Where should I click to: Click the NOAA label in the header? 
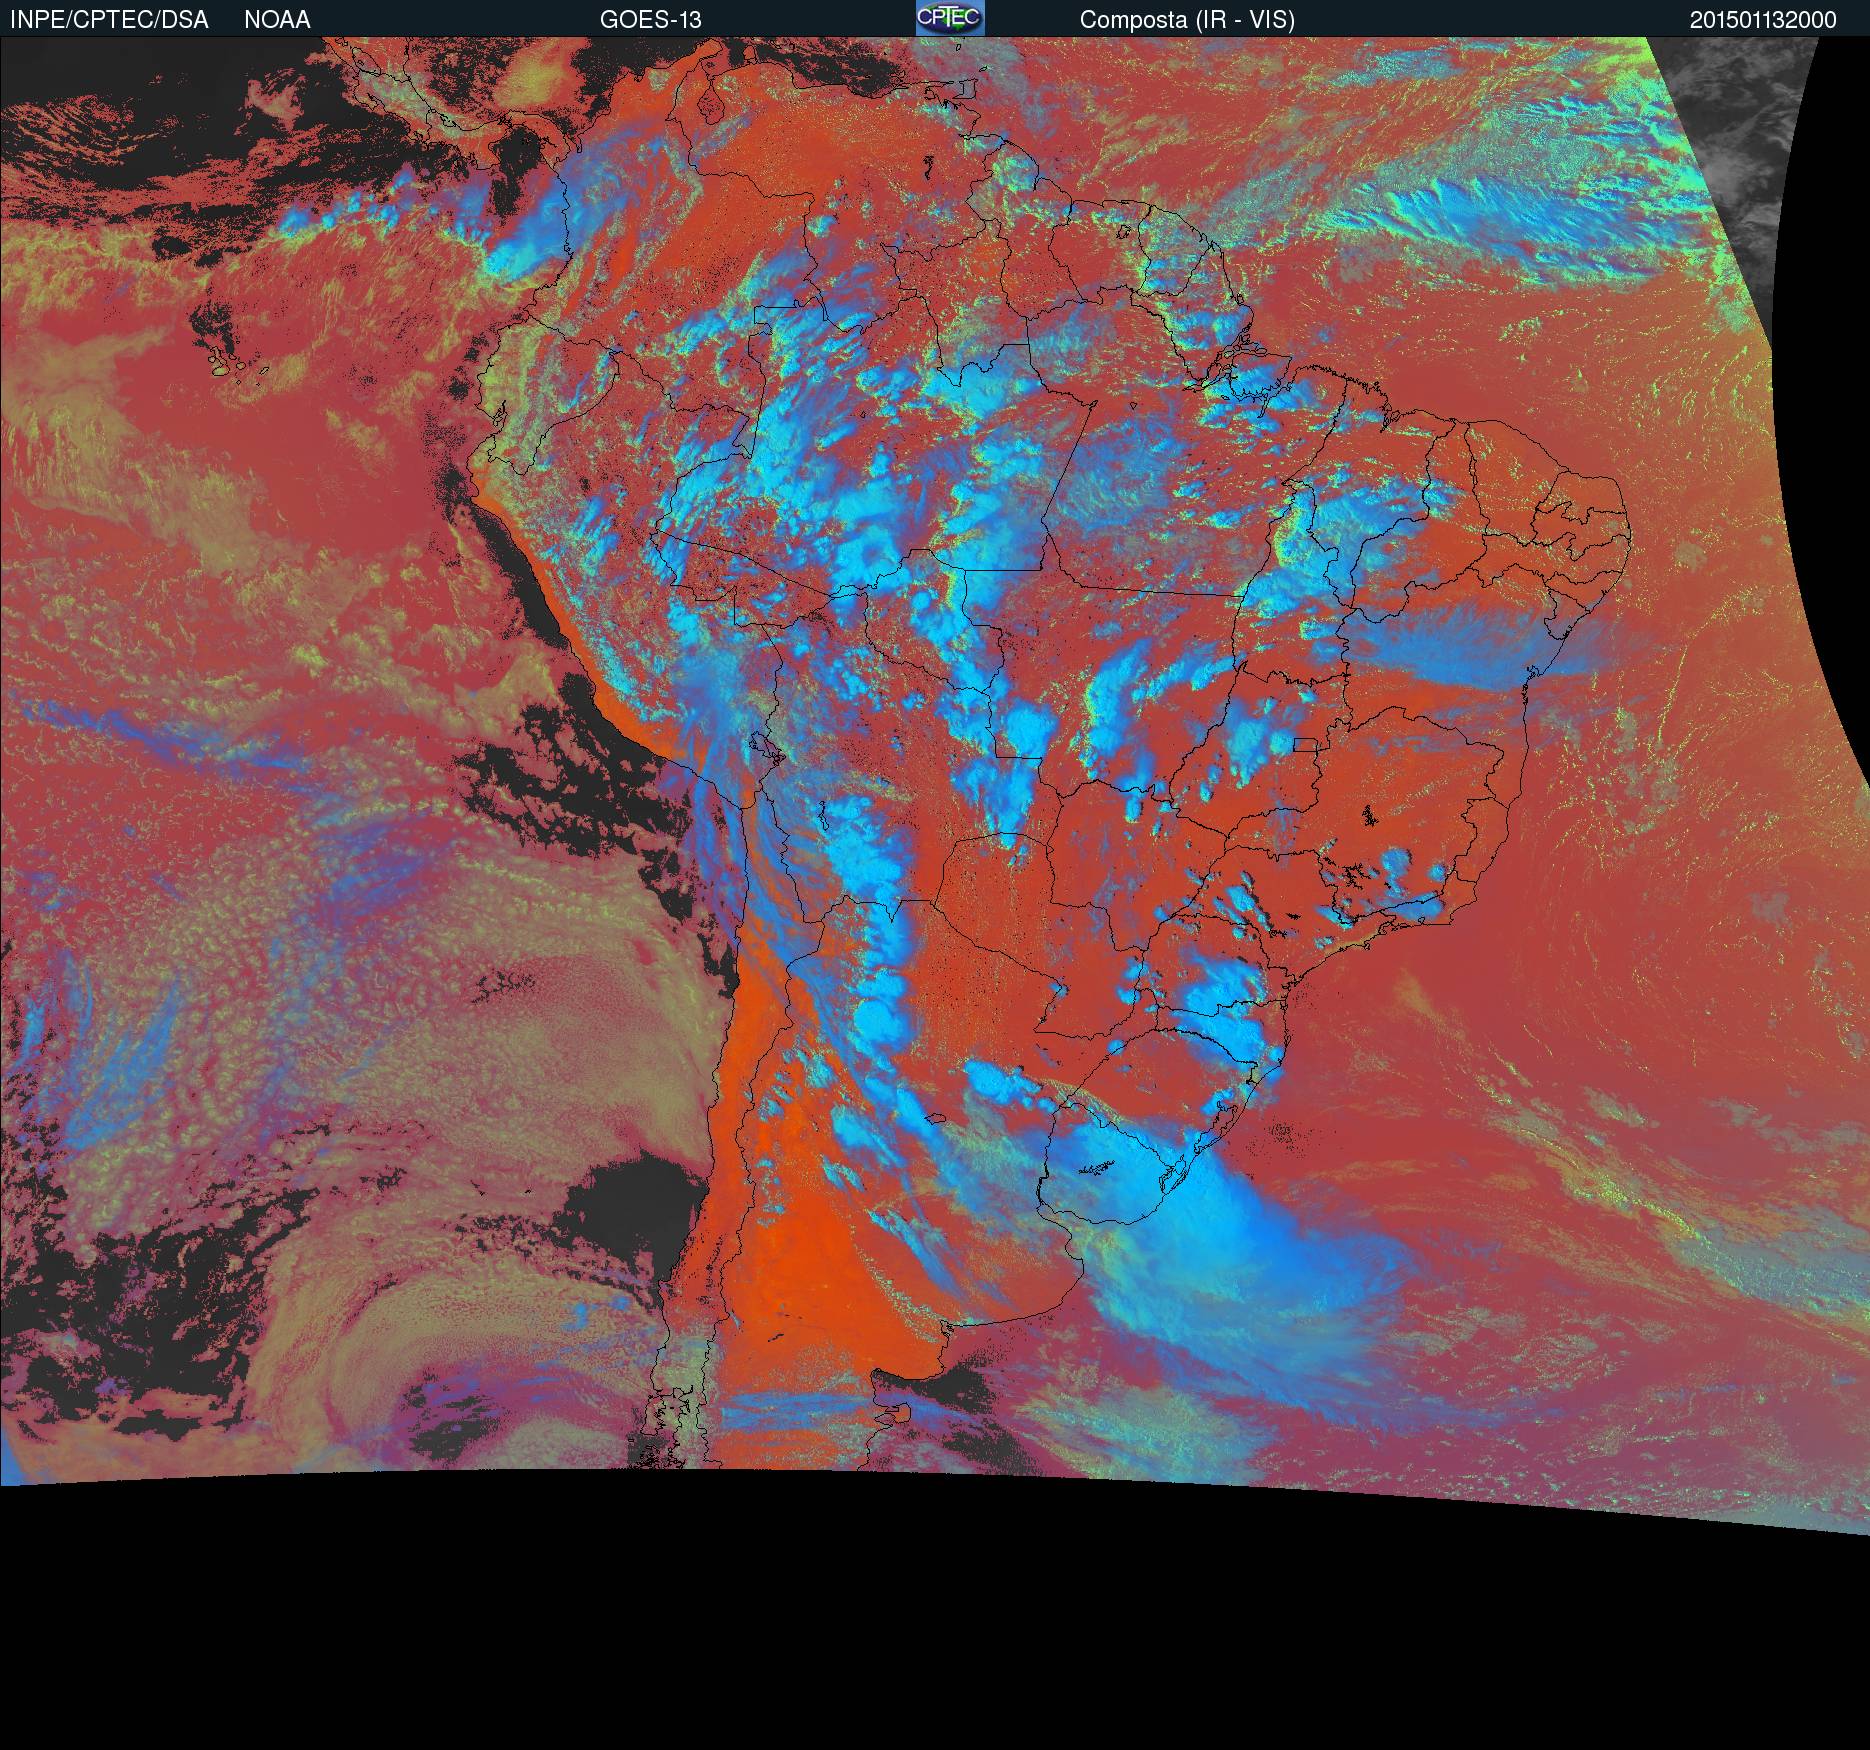[x=277, y=20]
